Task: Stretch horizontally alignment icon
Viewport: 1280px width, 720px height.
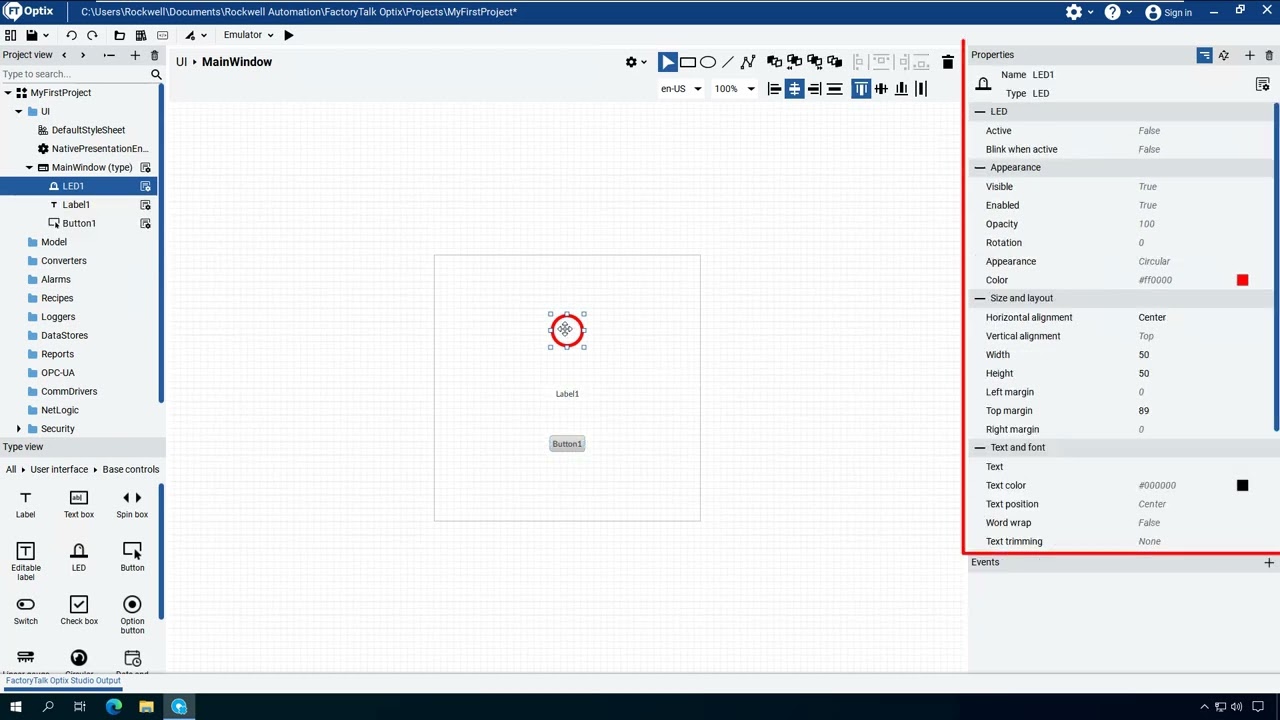Action: click(x=834, y=89)
